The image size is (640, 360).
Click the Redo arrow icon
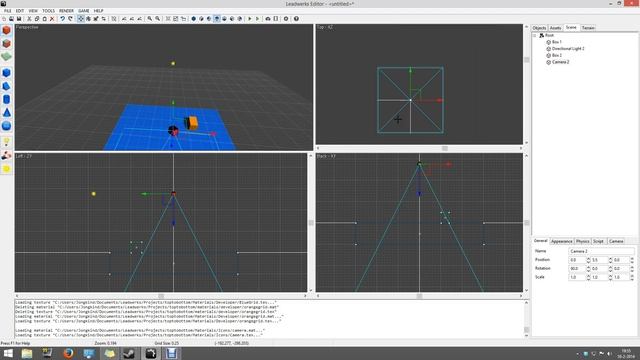tap(70, 19)
